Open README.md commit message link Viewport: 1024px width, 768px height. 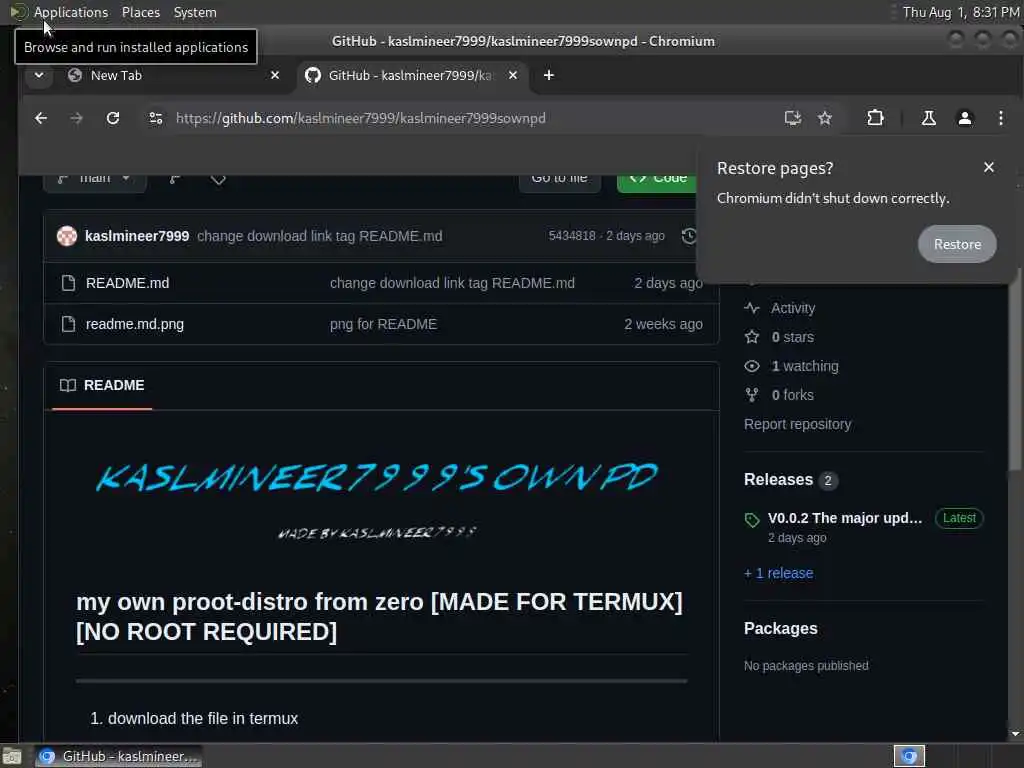coord(452,283)
